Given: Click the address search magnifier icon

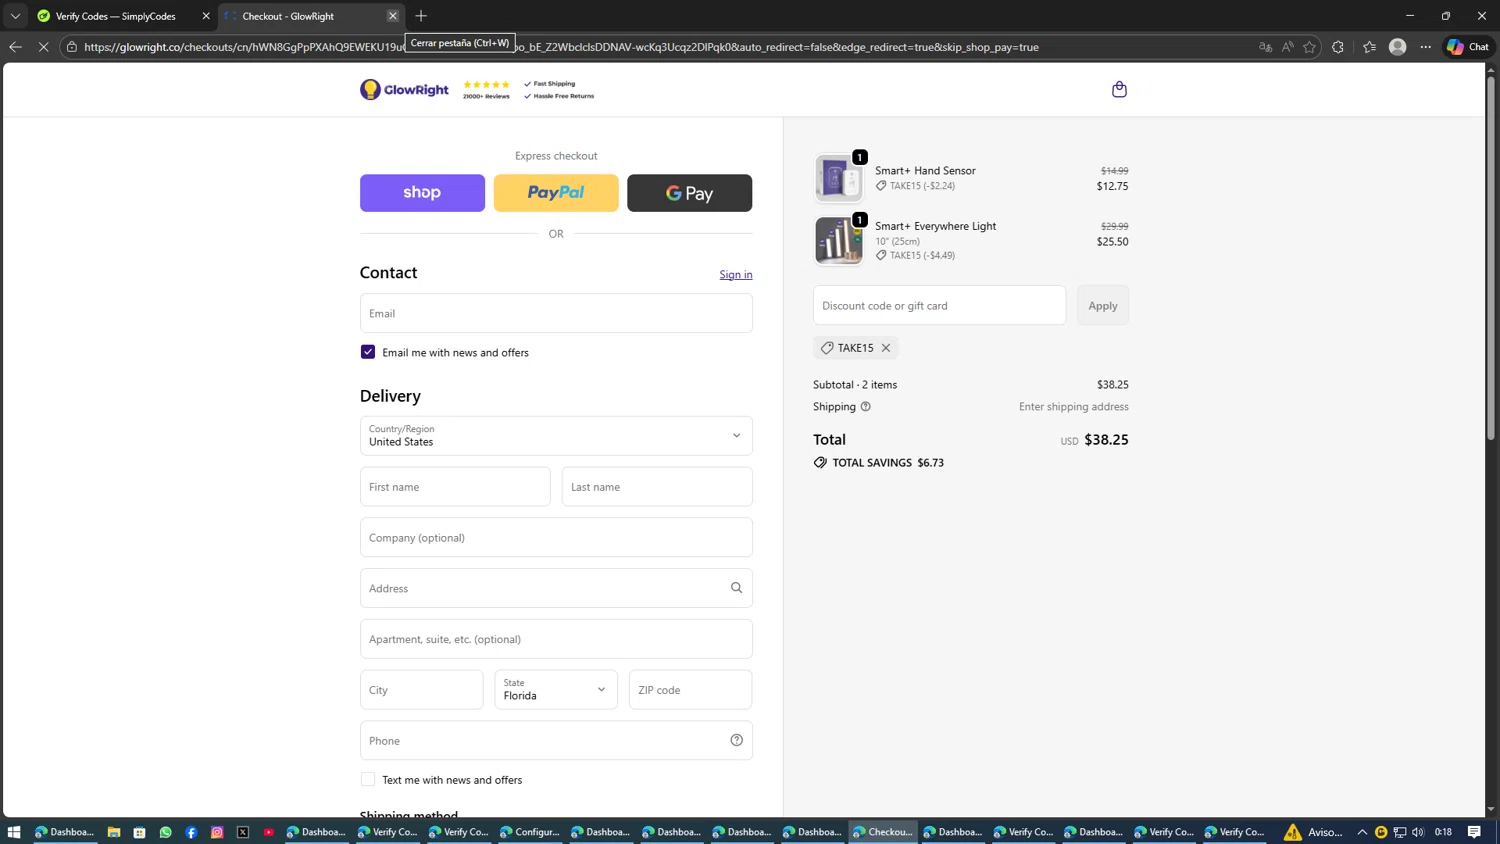Looking at the screenshot, I should [736, 588].
